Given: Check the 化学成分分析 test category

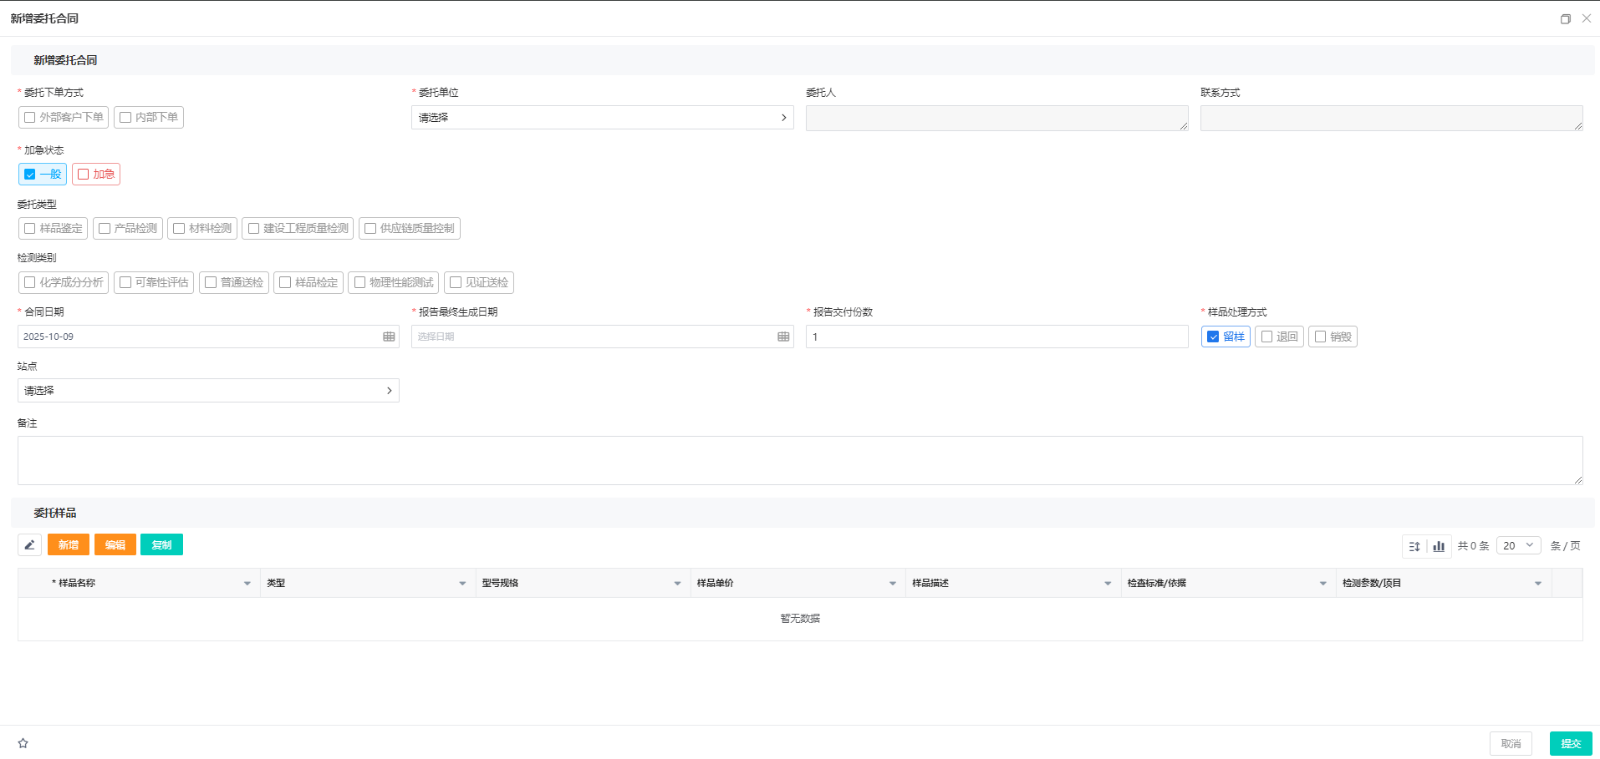Looking at the screenshot, I should click(63, 282).
